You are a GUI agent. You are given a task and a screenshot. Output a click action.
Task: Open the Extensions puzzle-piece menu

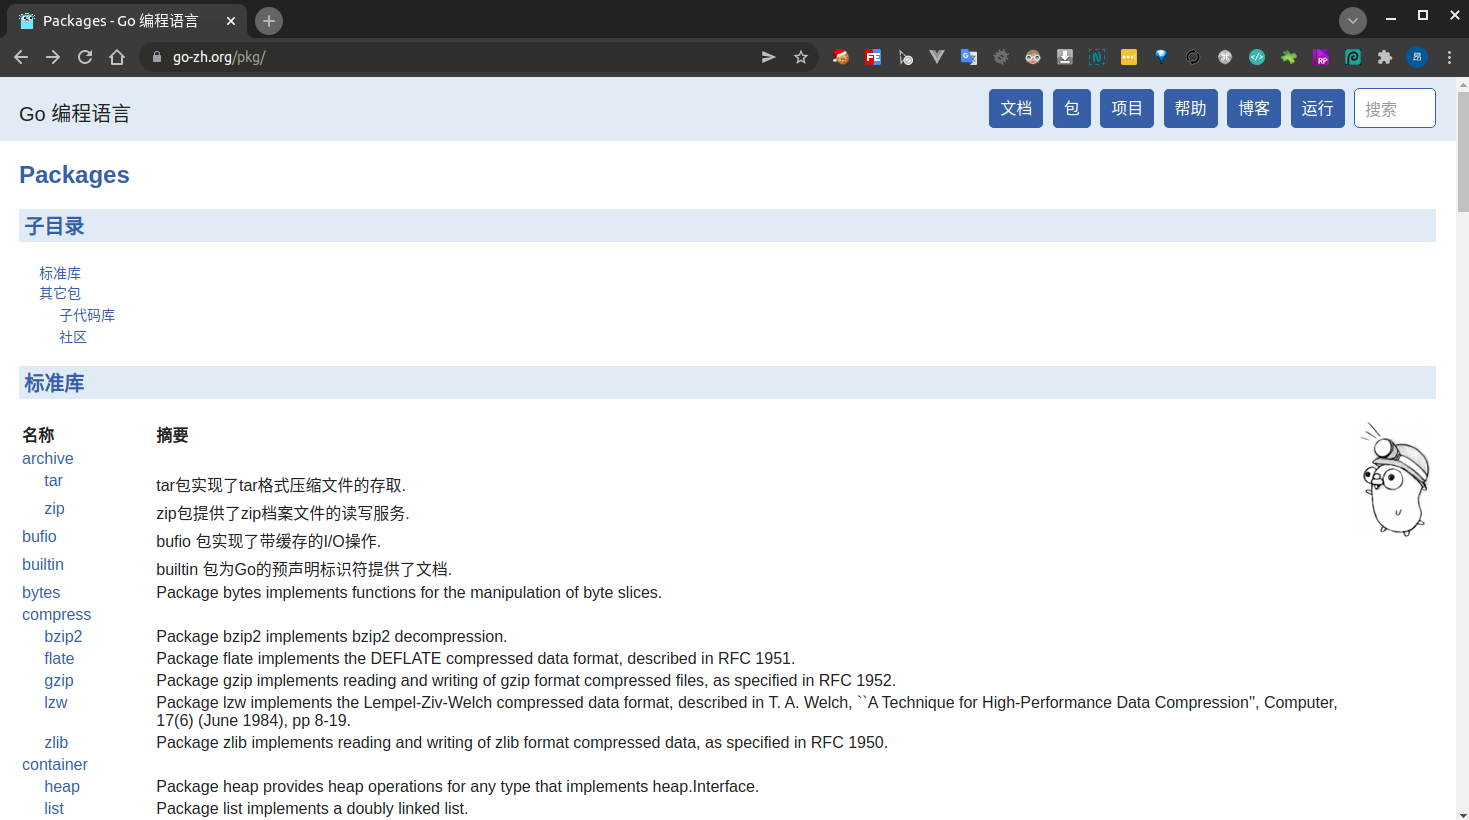click(x=1384, y=57)
